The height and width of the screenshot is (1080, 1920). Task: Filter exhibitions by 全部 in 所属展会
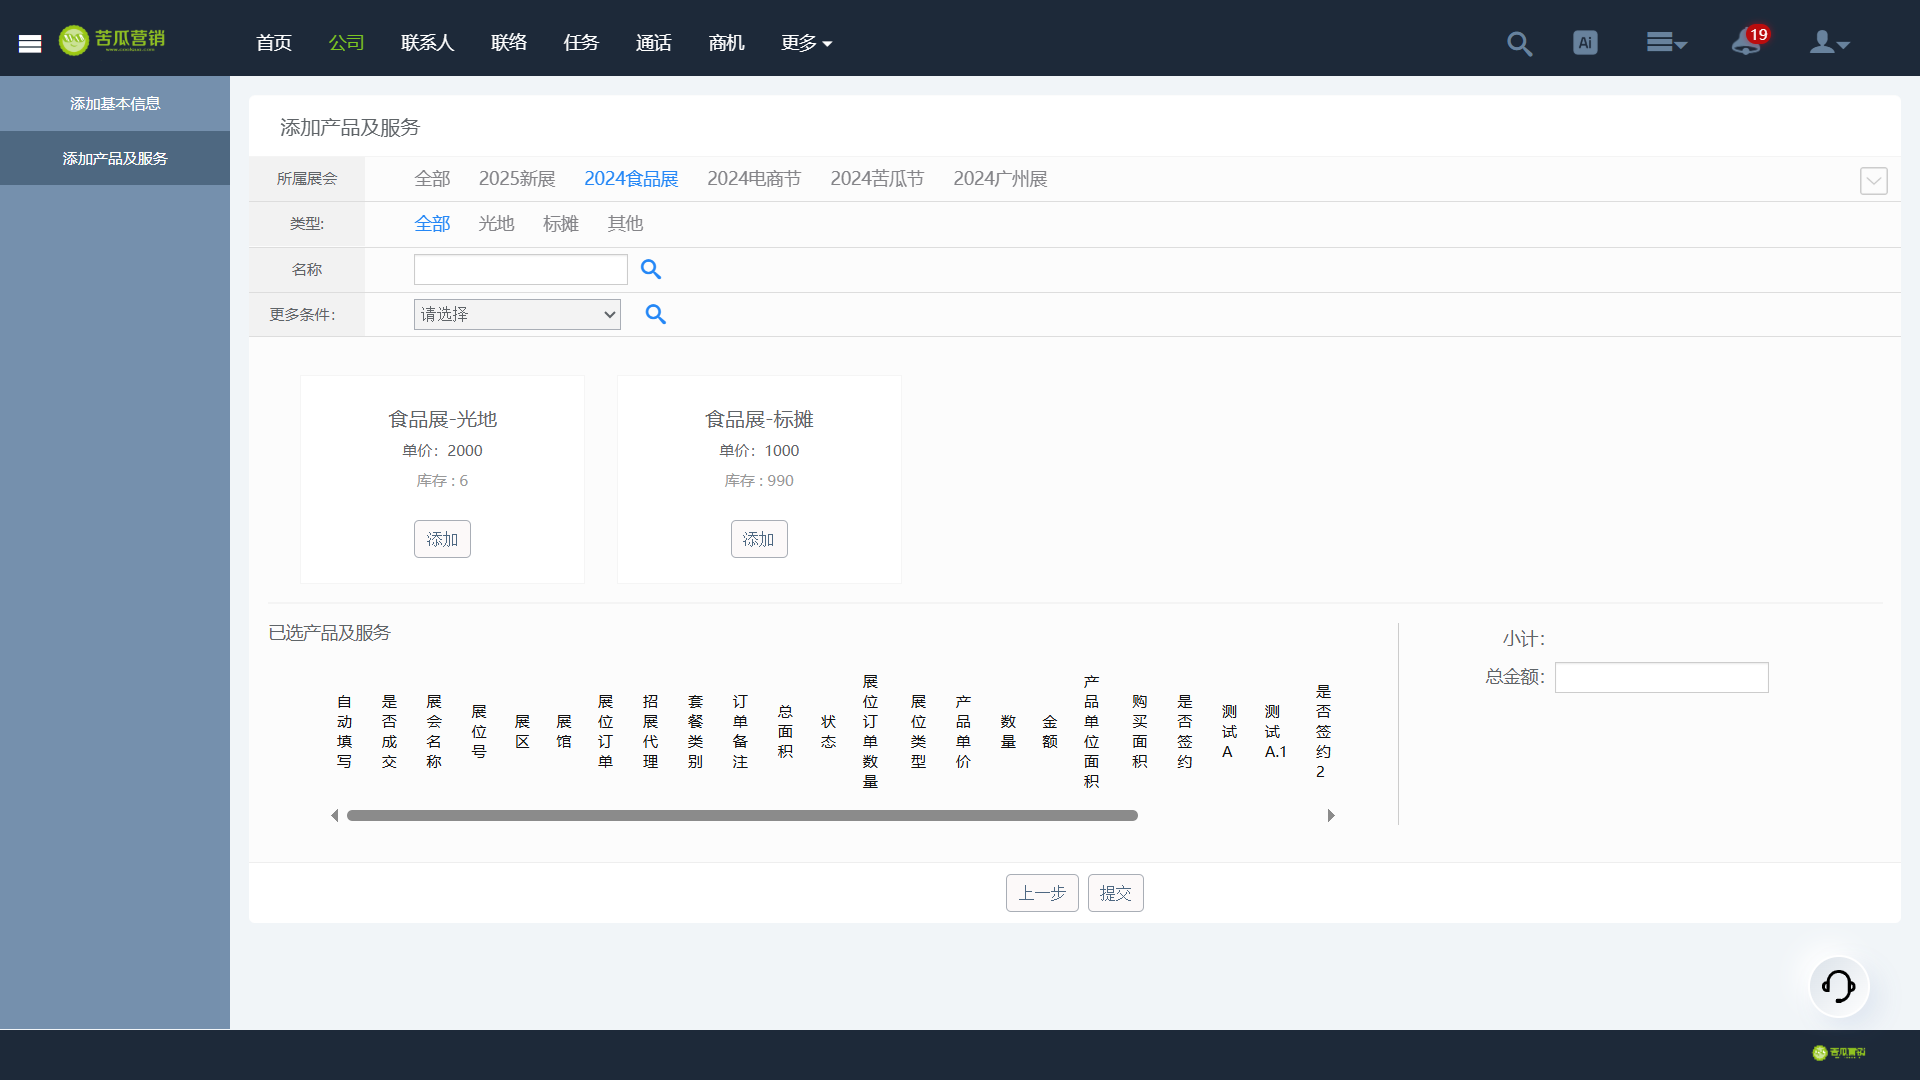(x=432, y=179)
